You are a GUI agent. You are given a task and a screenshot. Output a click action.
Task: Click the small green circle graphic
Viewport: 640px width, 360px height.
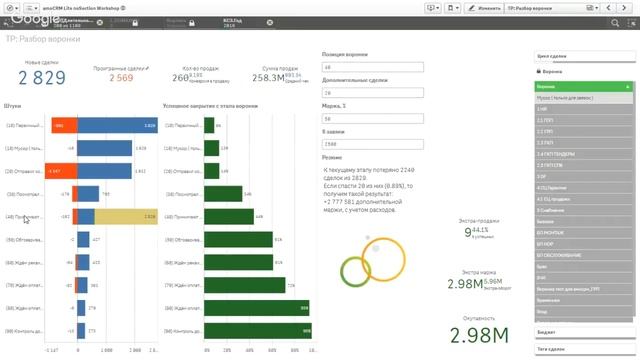coord(355,271)
